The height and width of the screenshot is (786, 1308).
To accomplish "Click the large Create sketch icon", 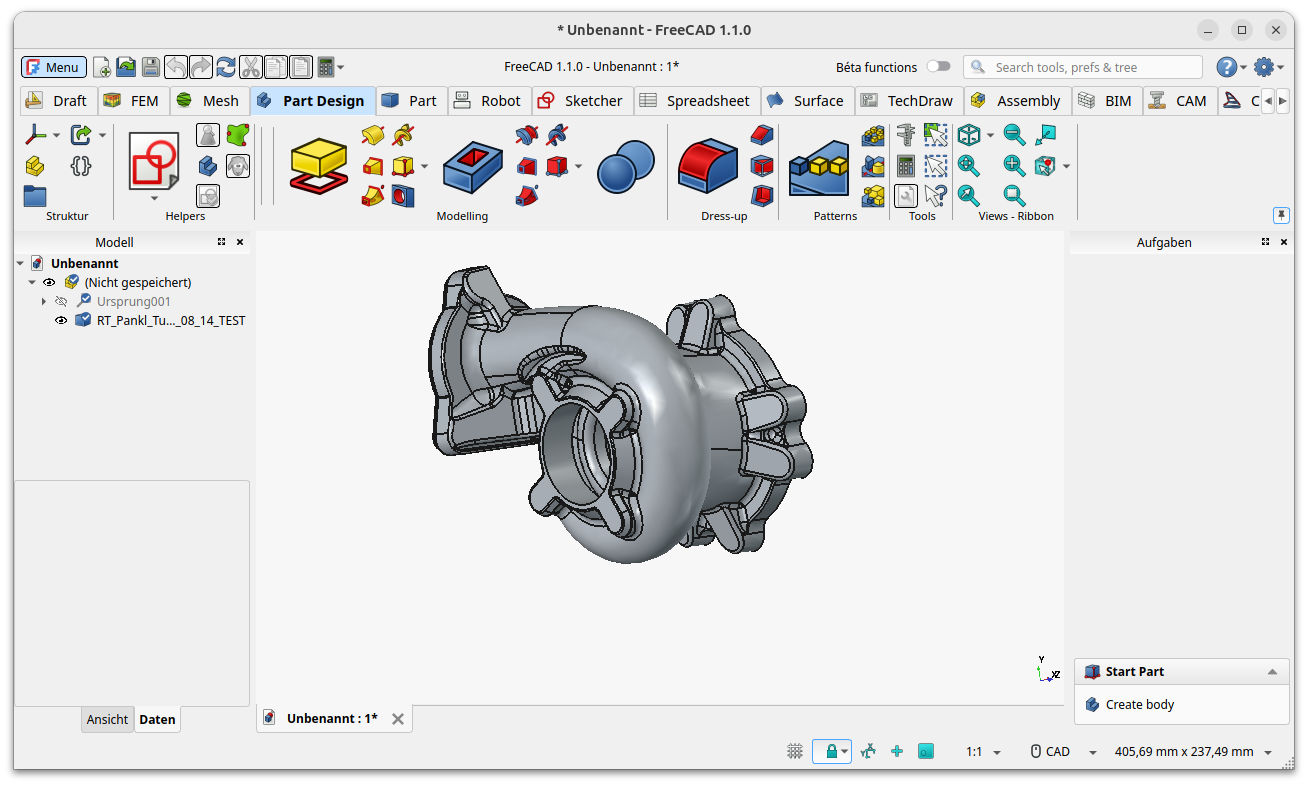I will 154,160.
